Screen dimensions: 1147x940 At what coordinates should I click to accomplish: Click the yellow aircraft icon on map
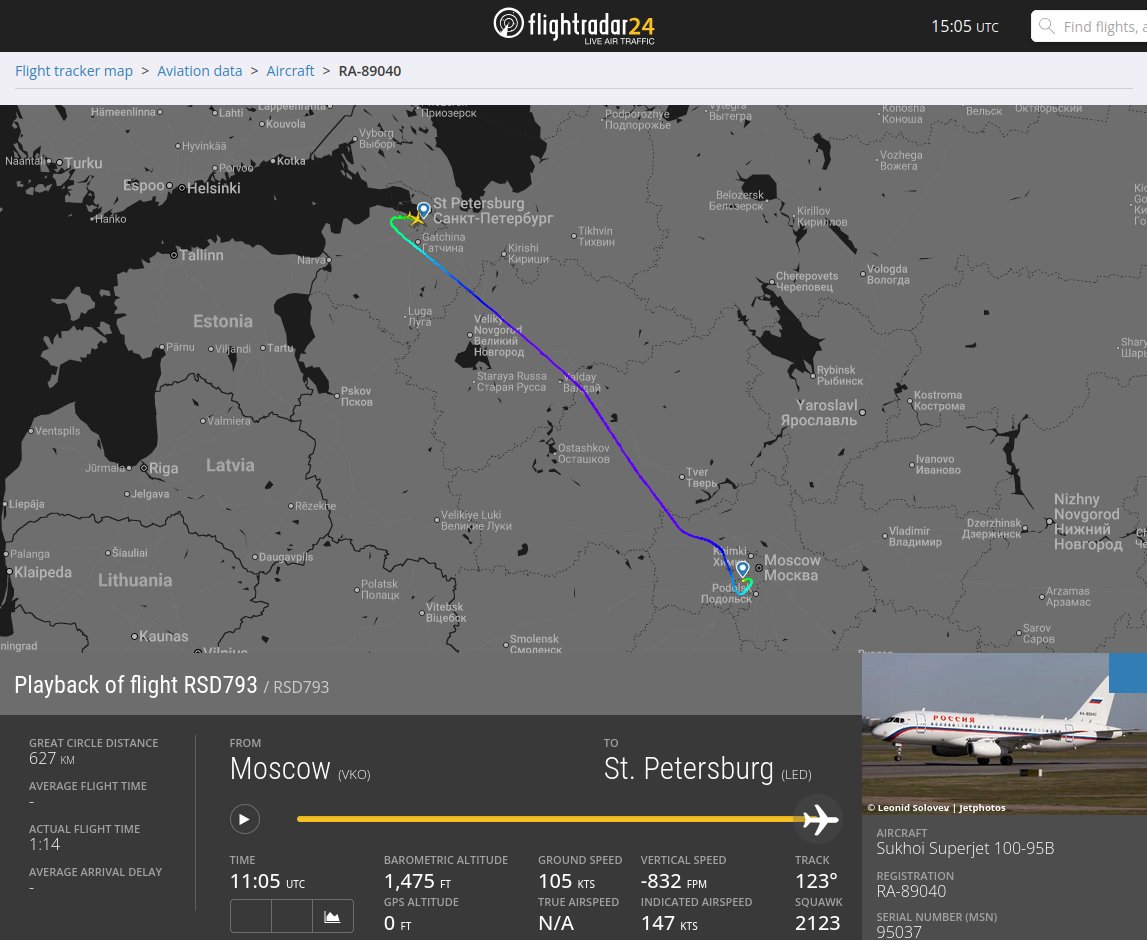(415, 217)
